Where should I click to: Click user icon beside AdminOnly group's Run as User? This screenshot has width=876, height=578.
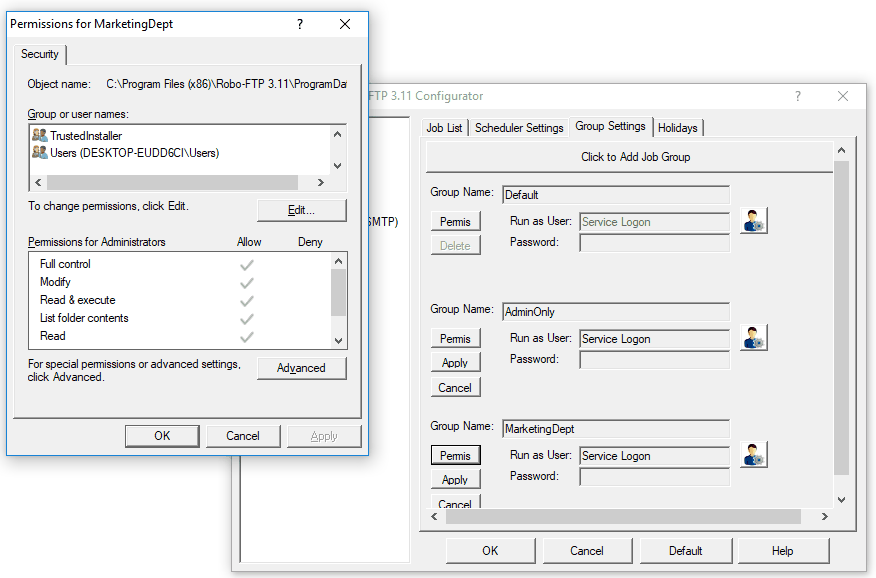coord(754,338)
